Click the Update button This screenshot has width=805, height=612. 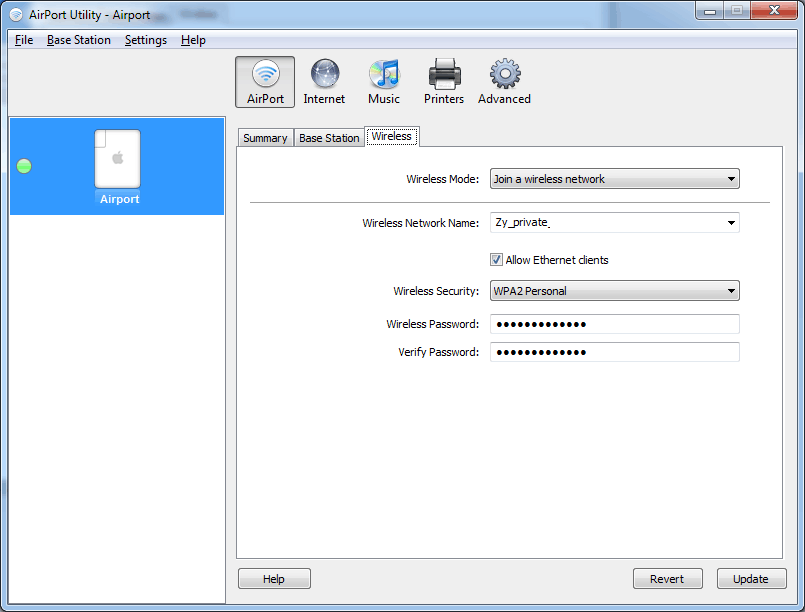751,579
